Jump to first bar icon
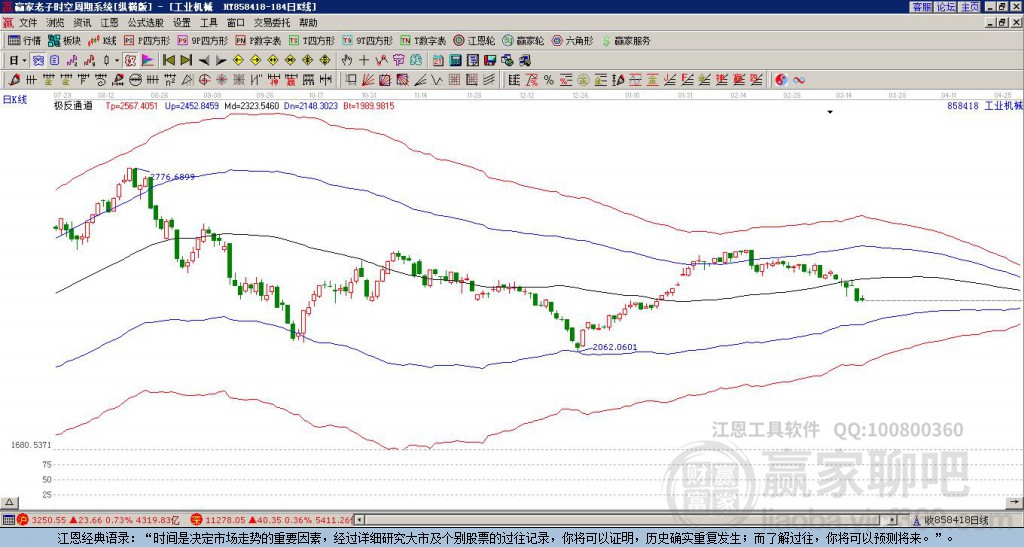 click(168, 61)
